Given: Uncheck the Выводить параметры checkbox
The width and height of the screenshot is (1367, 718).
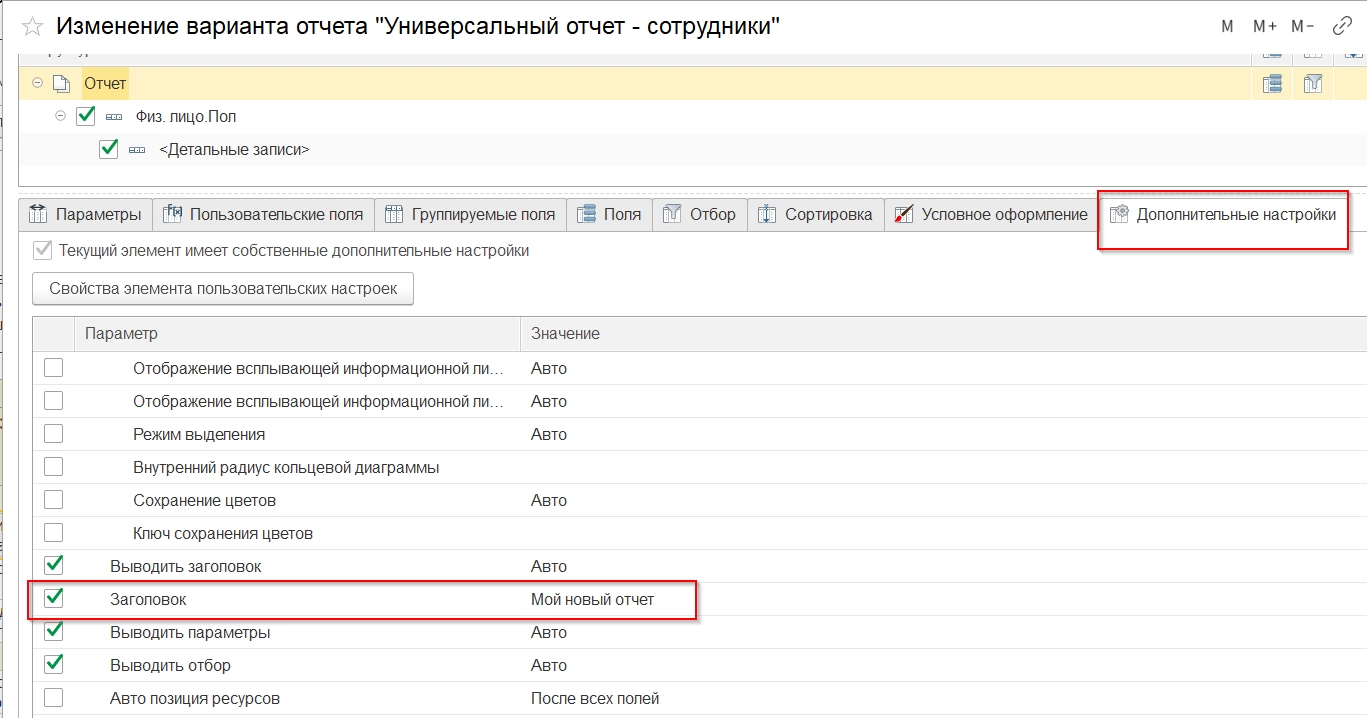Looking at the screenshot, I should pos(54,631).
